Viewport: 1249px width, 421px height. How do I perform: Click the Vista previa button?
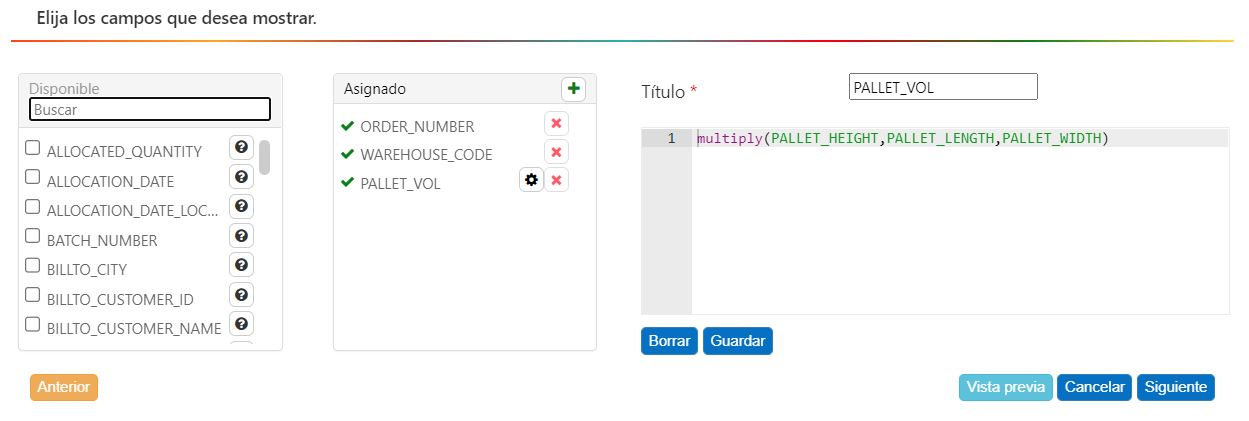(1005, 387)
